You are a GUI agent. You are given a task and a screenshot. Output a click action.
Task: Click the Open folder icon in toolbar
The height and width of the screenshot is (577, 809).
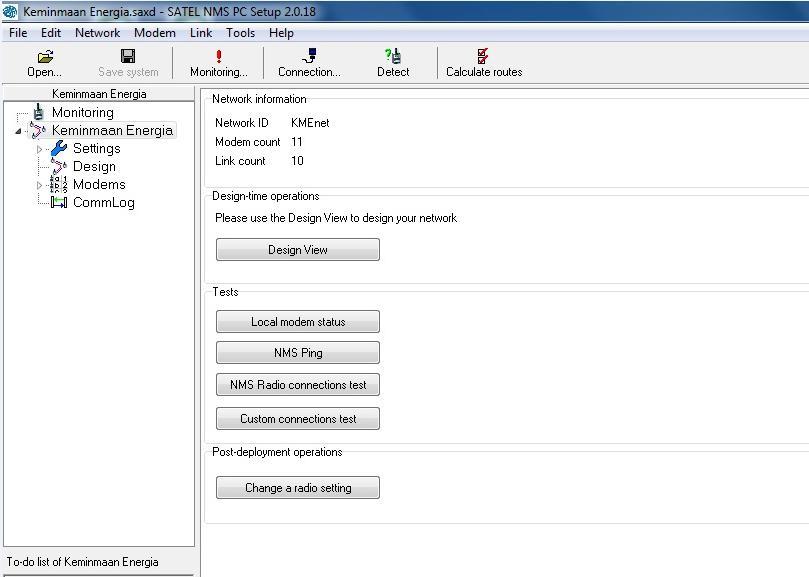point(45,56)
